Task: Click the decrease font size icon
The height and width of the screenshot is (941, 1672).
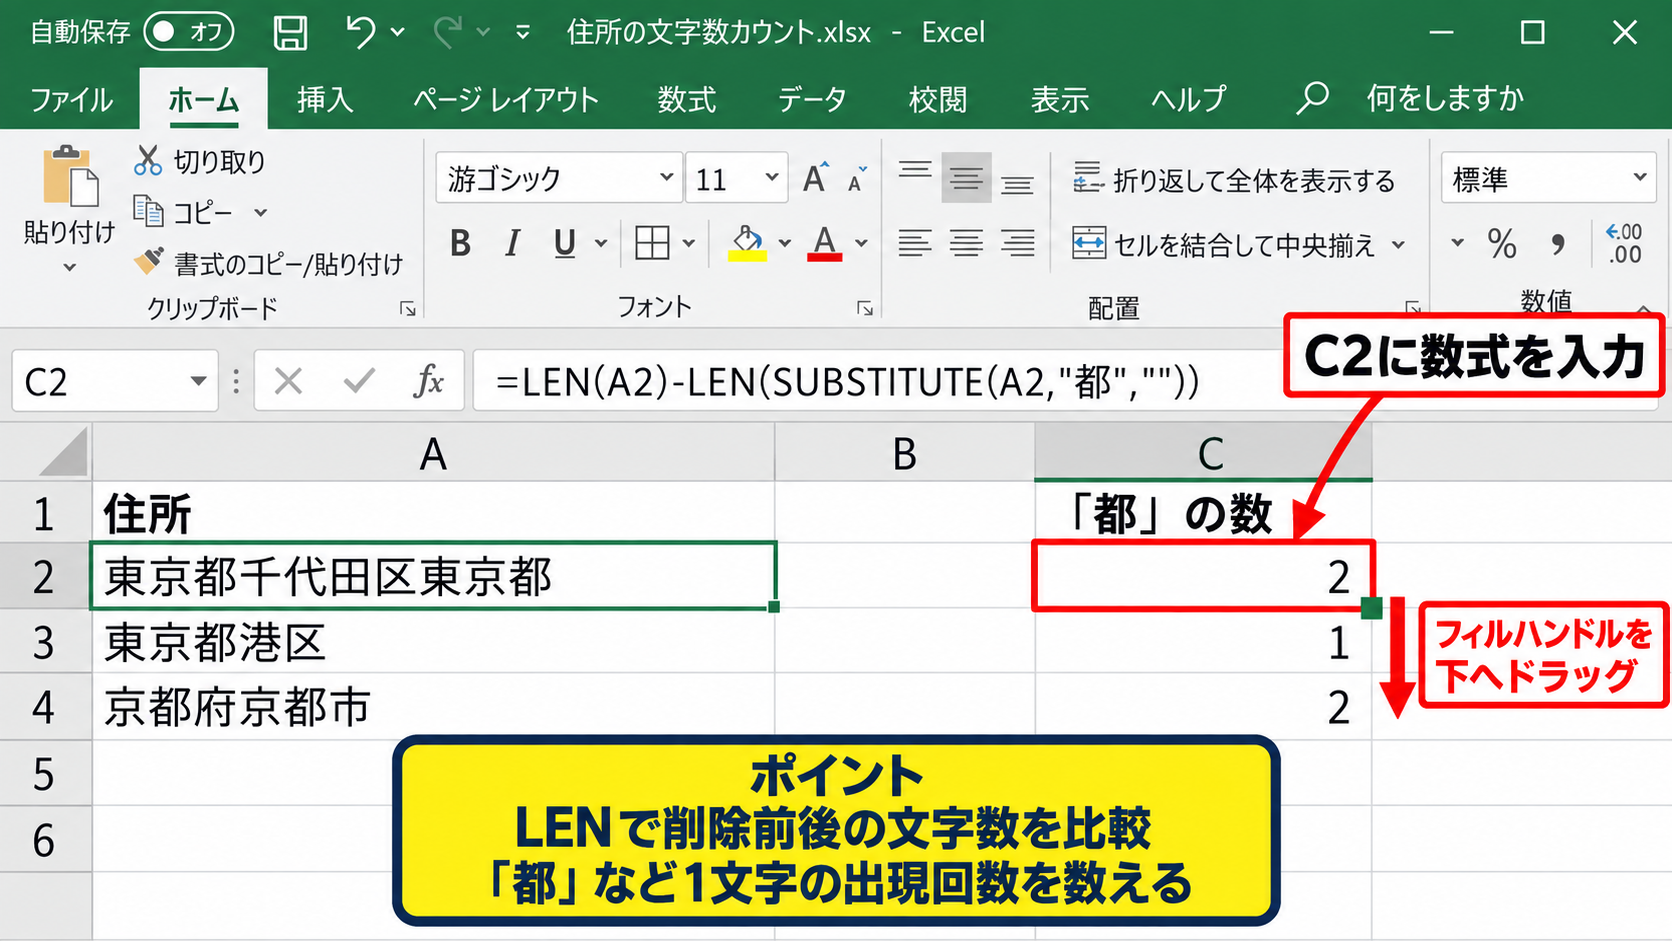Action: click(x=857, y=179)
